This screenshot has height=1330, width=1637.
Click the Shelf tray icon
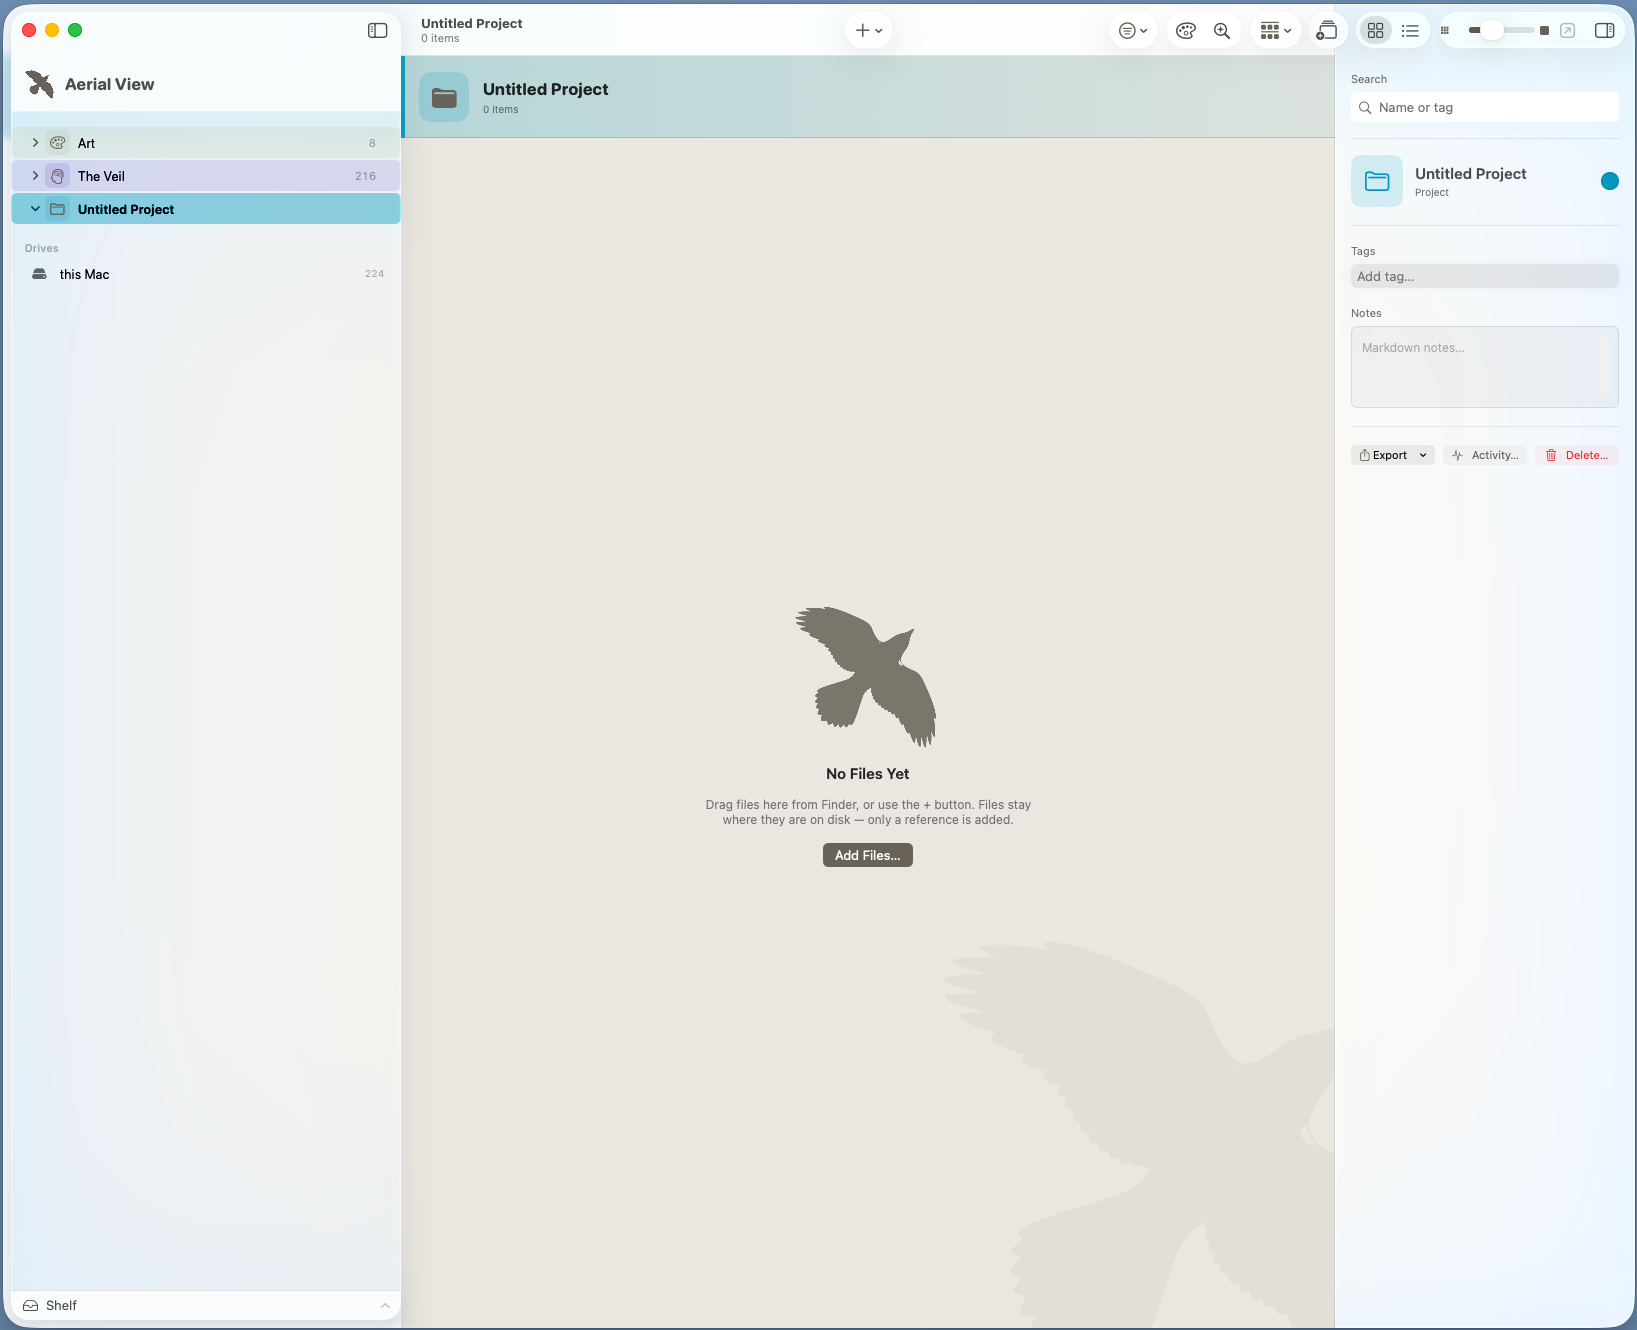31,1305
